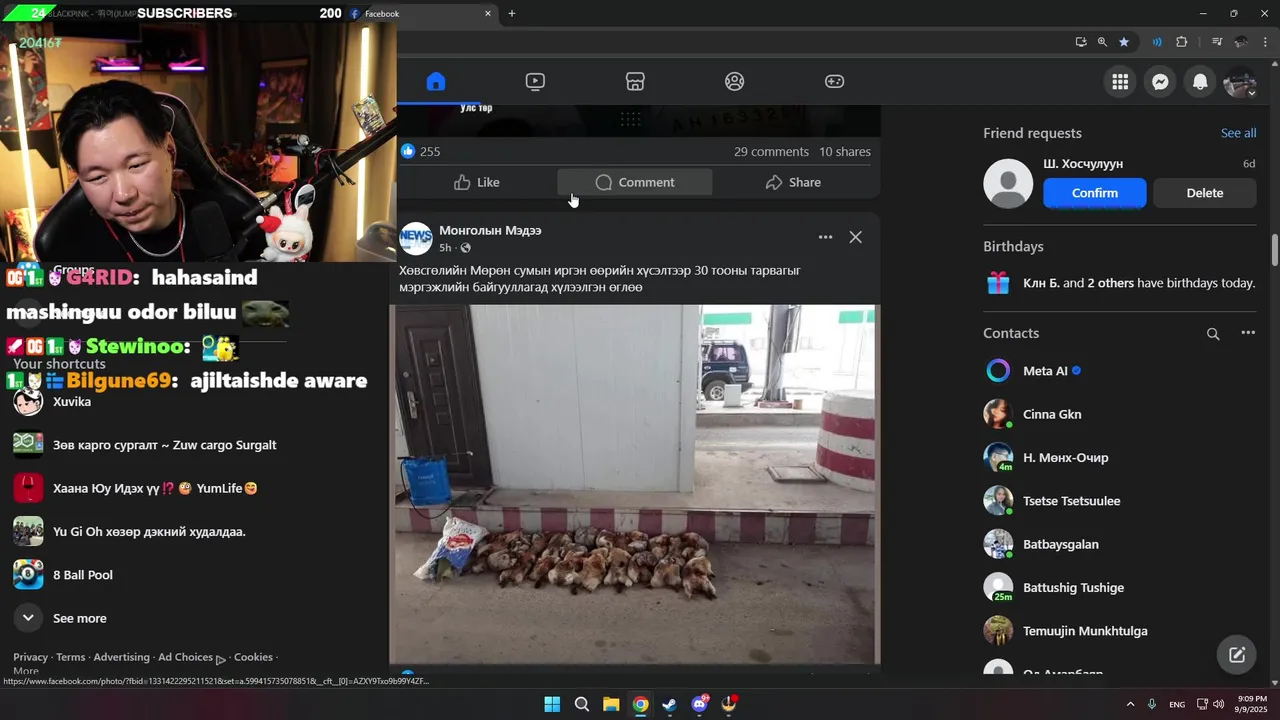Viewport: 1280px width, 720px height.
Task: Open File Explorer from the taskbar
Action: click(611, 705)
